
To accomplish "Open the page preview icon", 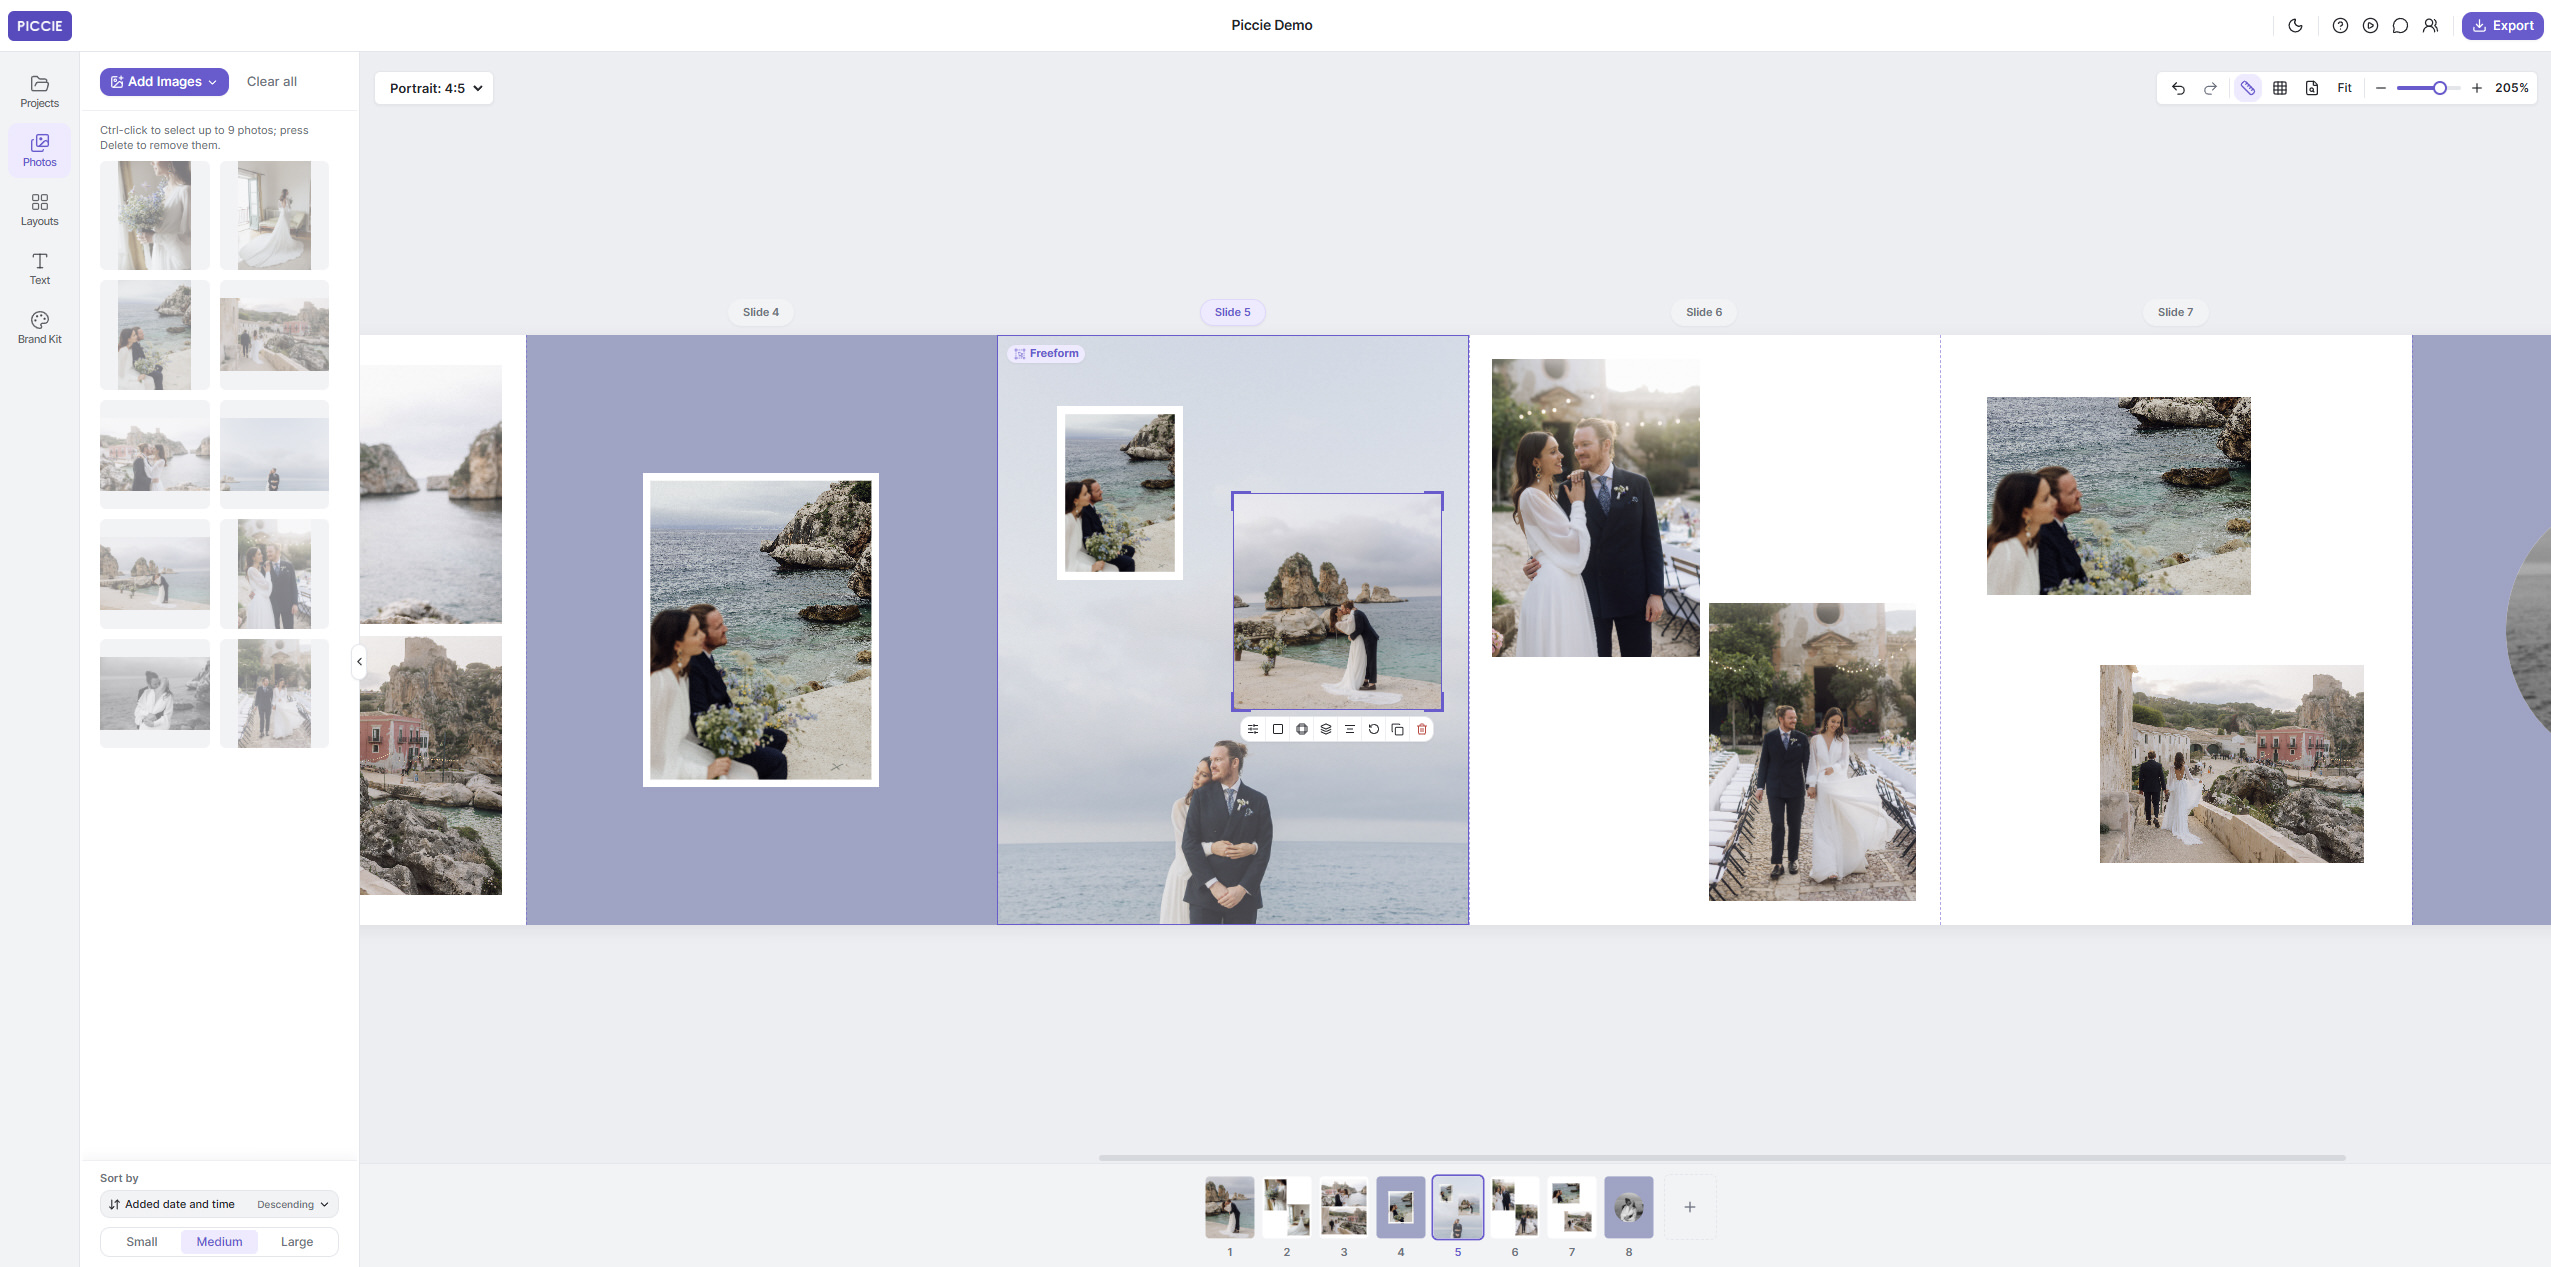I will click(2312, 88).
